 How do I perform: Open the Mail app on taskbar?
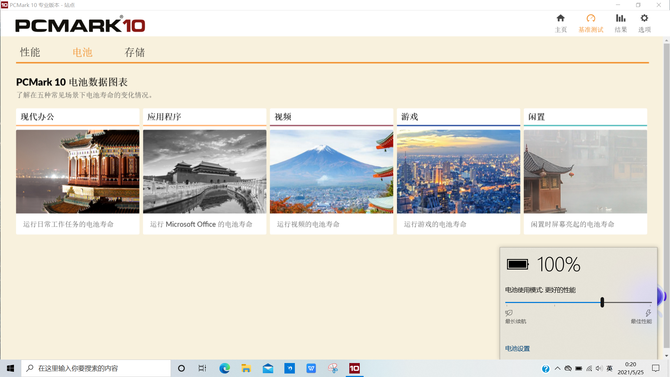(x=268, y=368)
